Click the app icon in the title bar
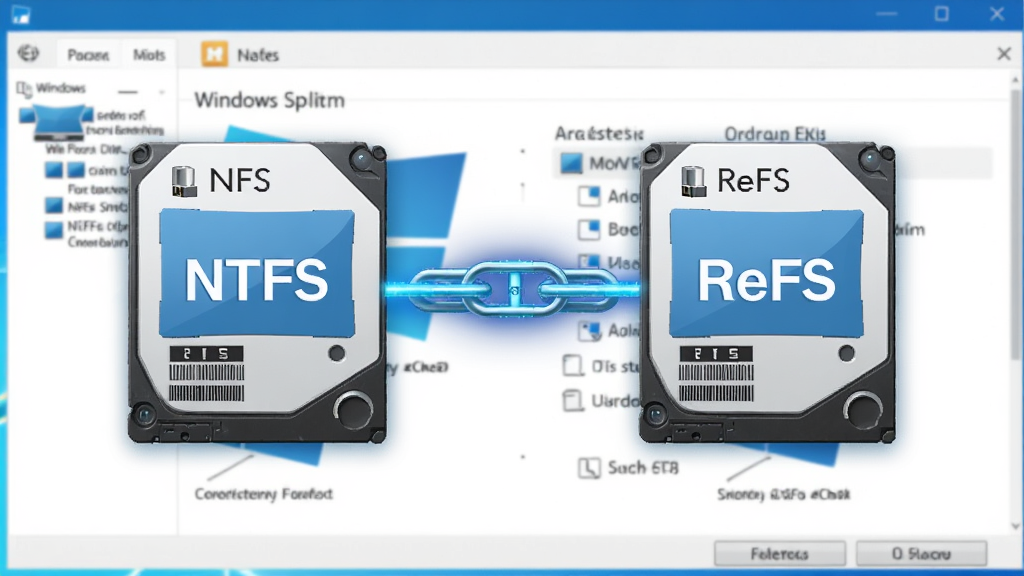1024x576 pixels. pos(21,14)
